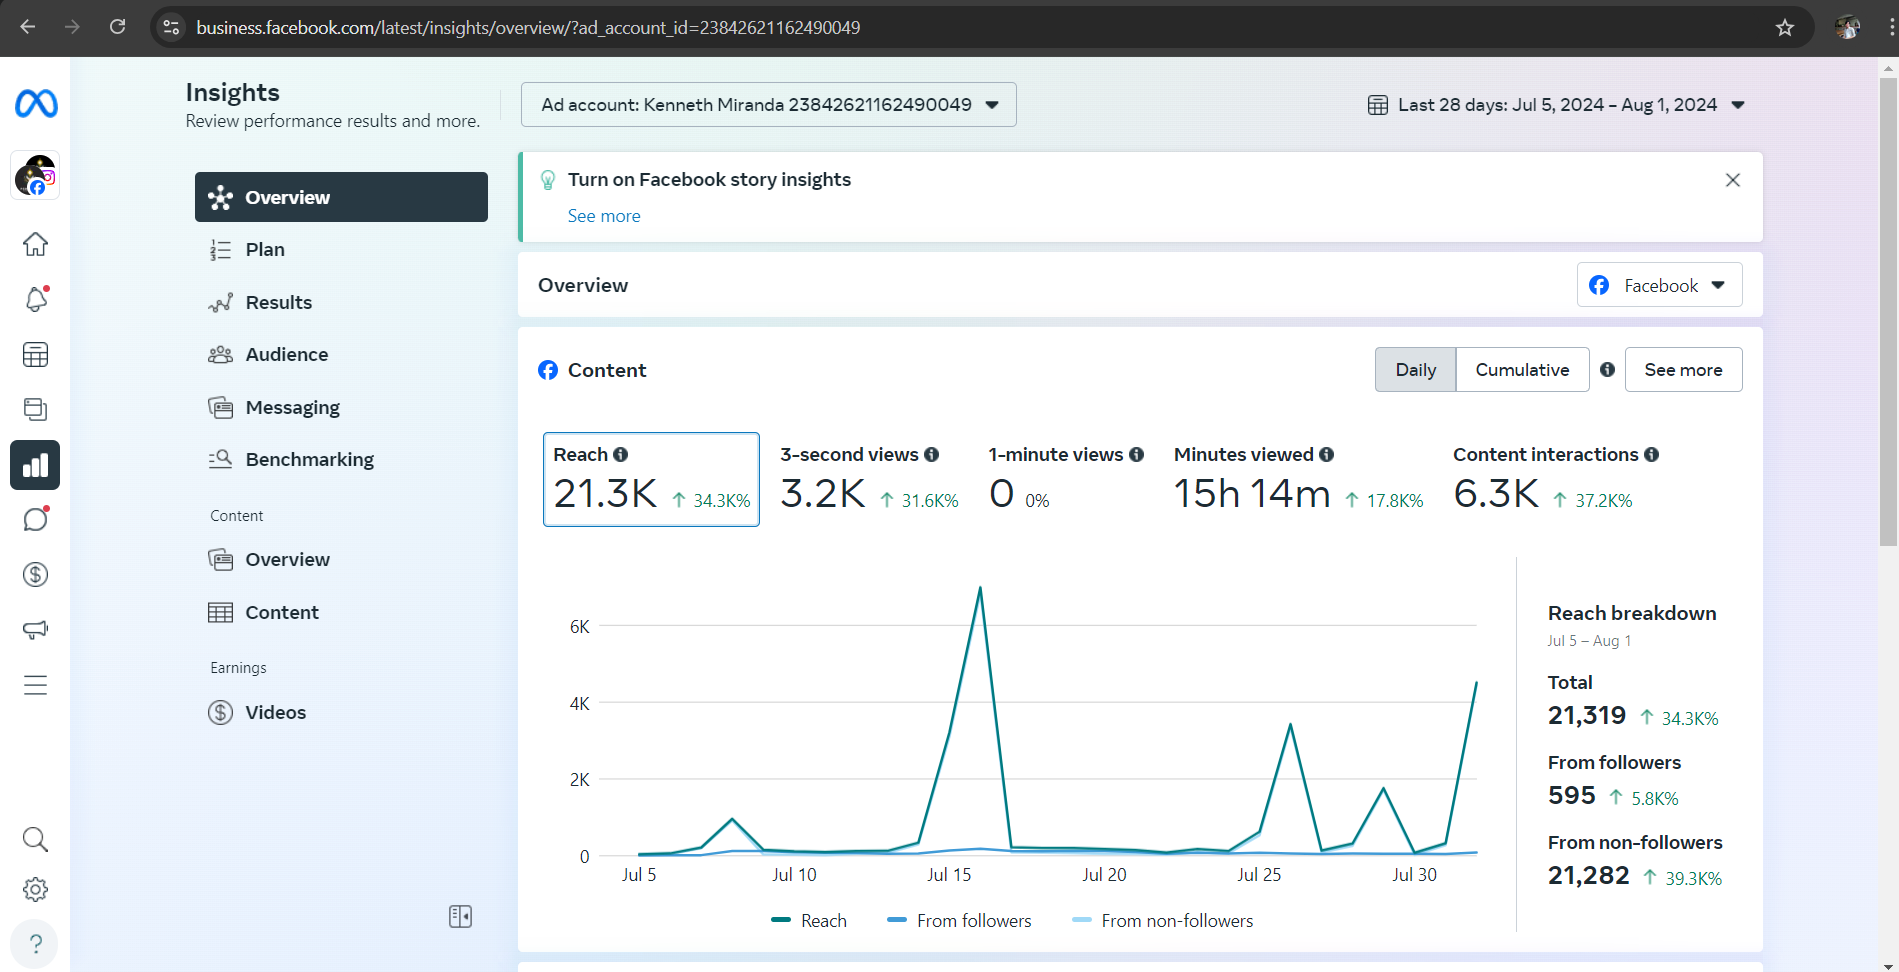Click the Search magnifier icon in left rail

click(36, 839)
